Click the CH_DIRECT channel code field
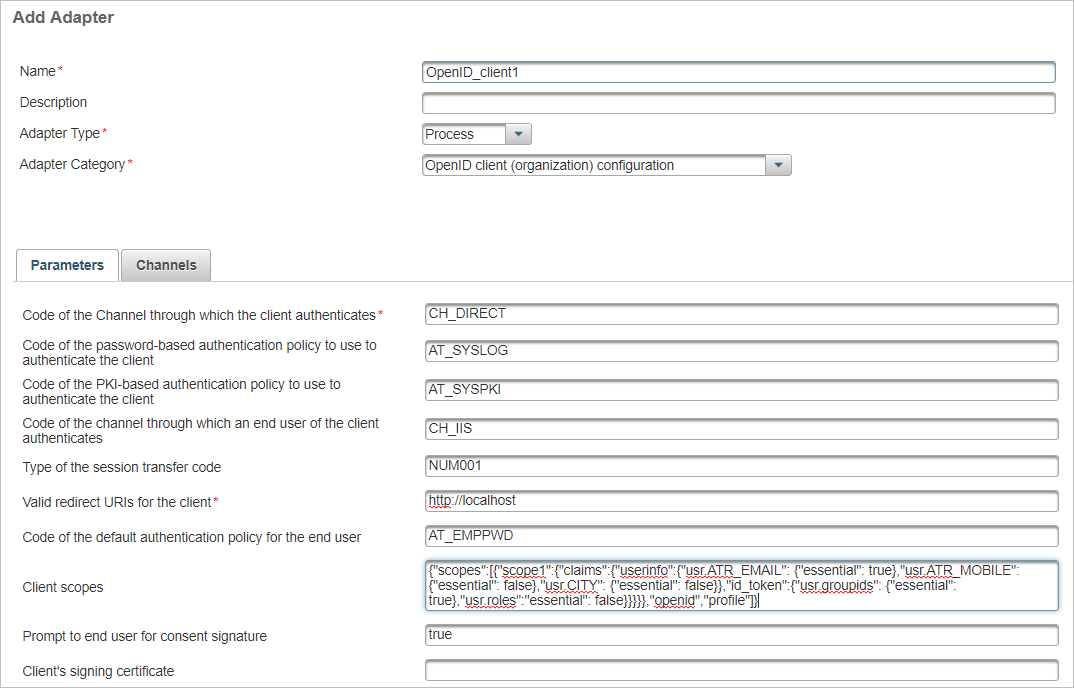Screen dimensions: 1074x688 741,315
